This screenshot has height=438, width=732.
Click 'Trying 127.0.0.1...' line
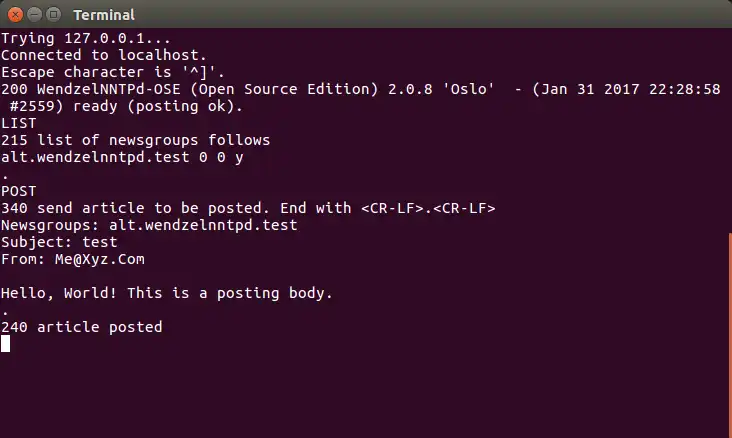pos(86,38)
